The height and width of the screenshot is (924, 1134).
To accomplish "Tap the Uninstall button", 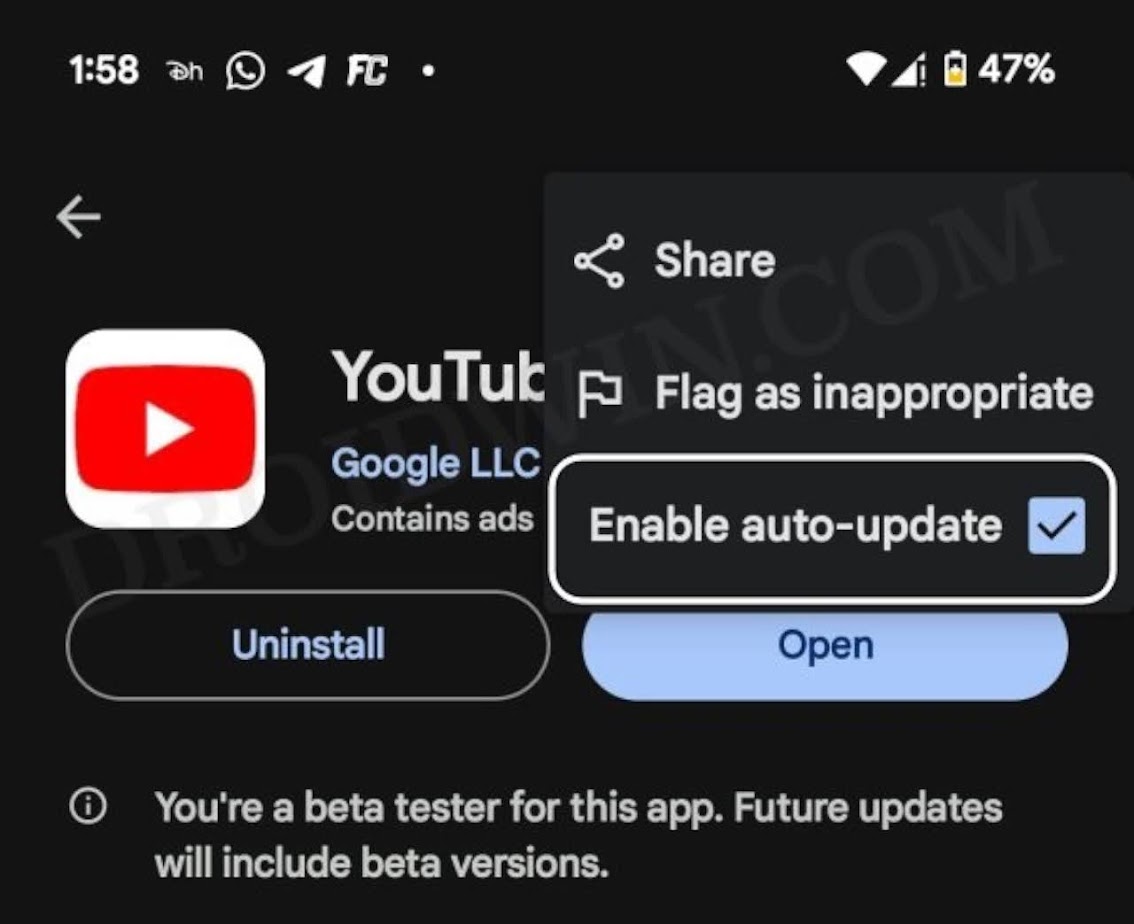I will pos(308,645).
